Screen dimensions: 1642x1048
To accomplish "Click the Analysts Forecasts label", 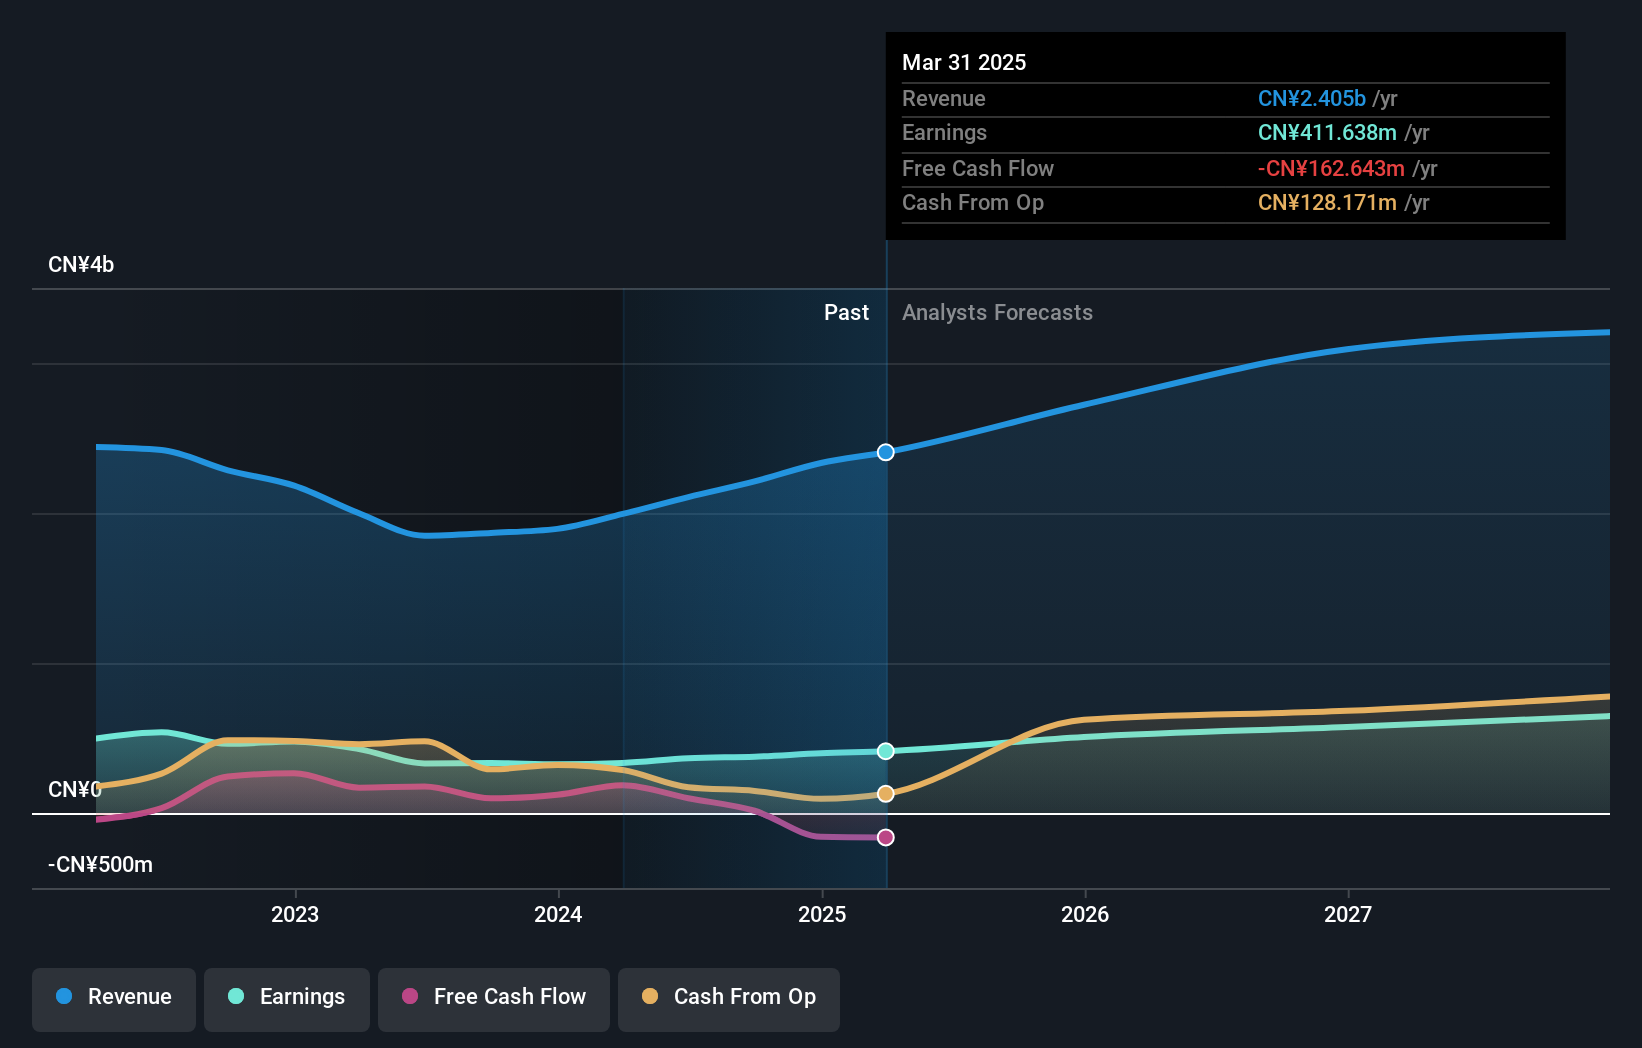I will click(x=997, y=313).
